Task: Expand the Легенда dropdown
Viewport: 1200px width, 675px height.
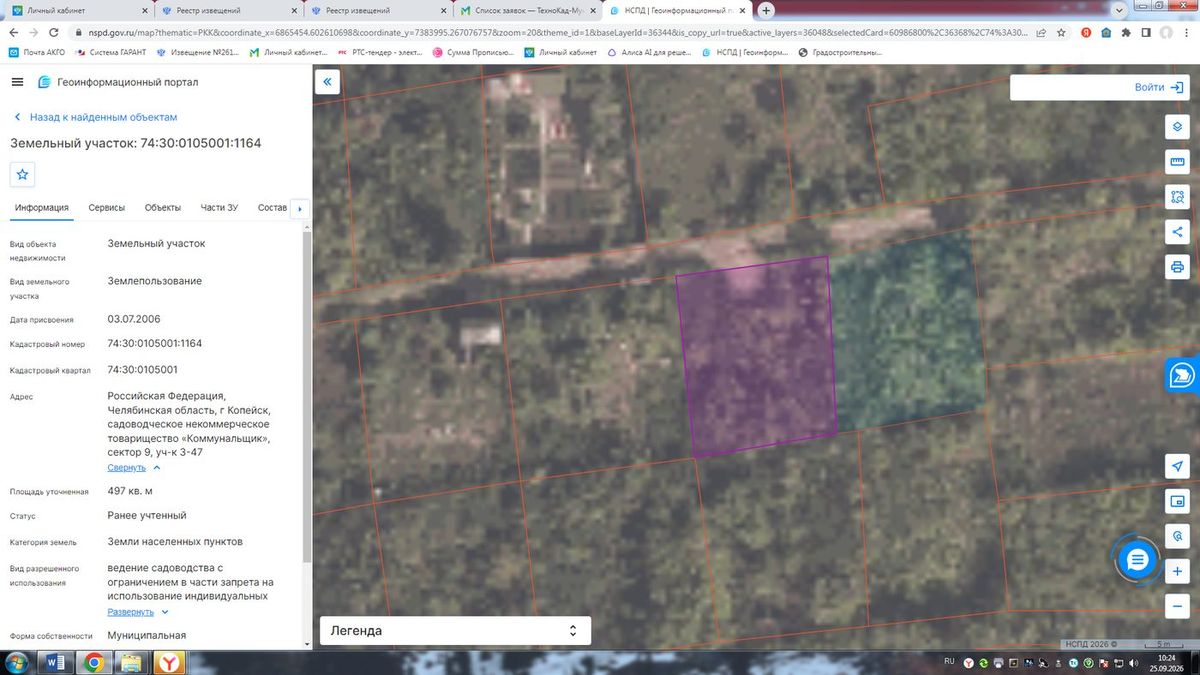Action: tap(455, 631)
